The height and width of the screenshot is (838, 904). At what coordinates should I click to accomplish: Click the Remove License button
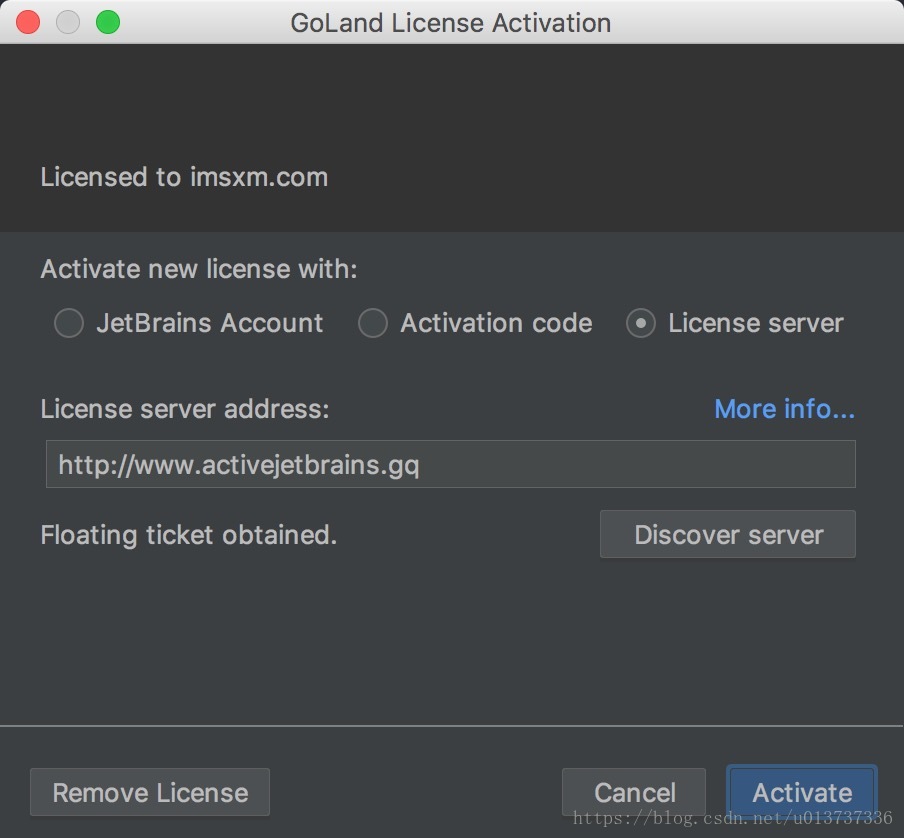pyautogui.click(x=150, y=792)
